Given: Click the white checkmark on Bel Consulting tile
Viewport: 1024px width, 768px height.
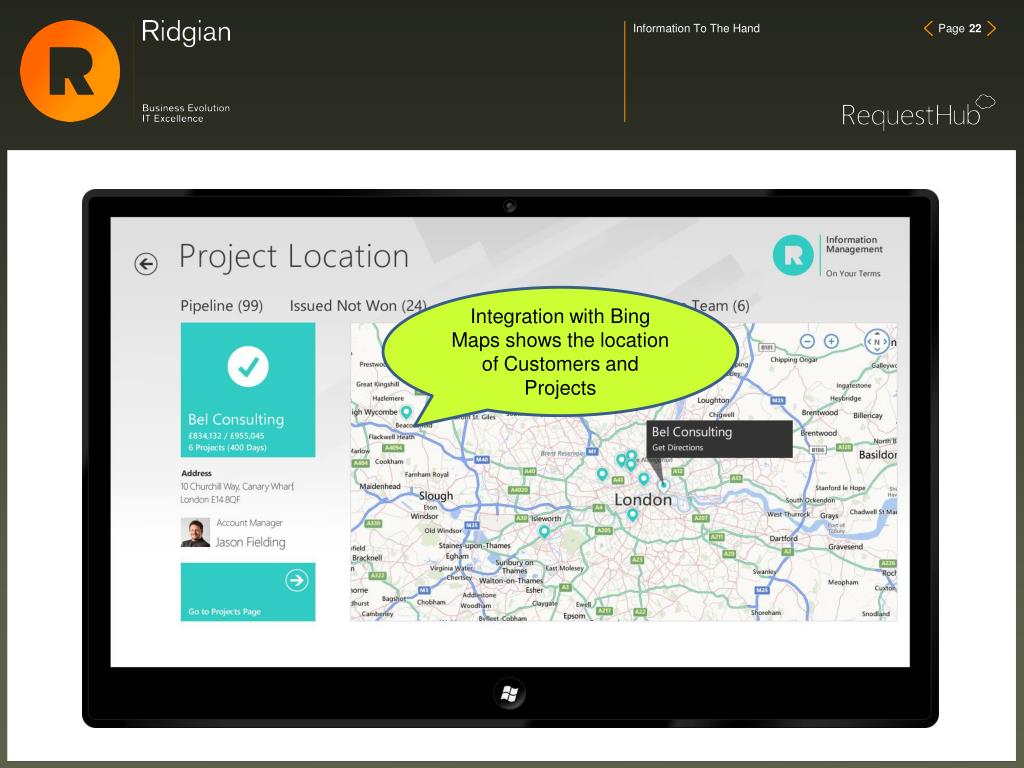Looking at the screenshot, I should point(248,366).
